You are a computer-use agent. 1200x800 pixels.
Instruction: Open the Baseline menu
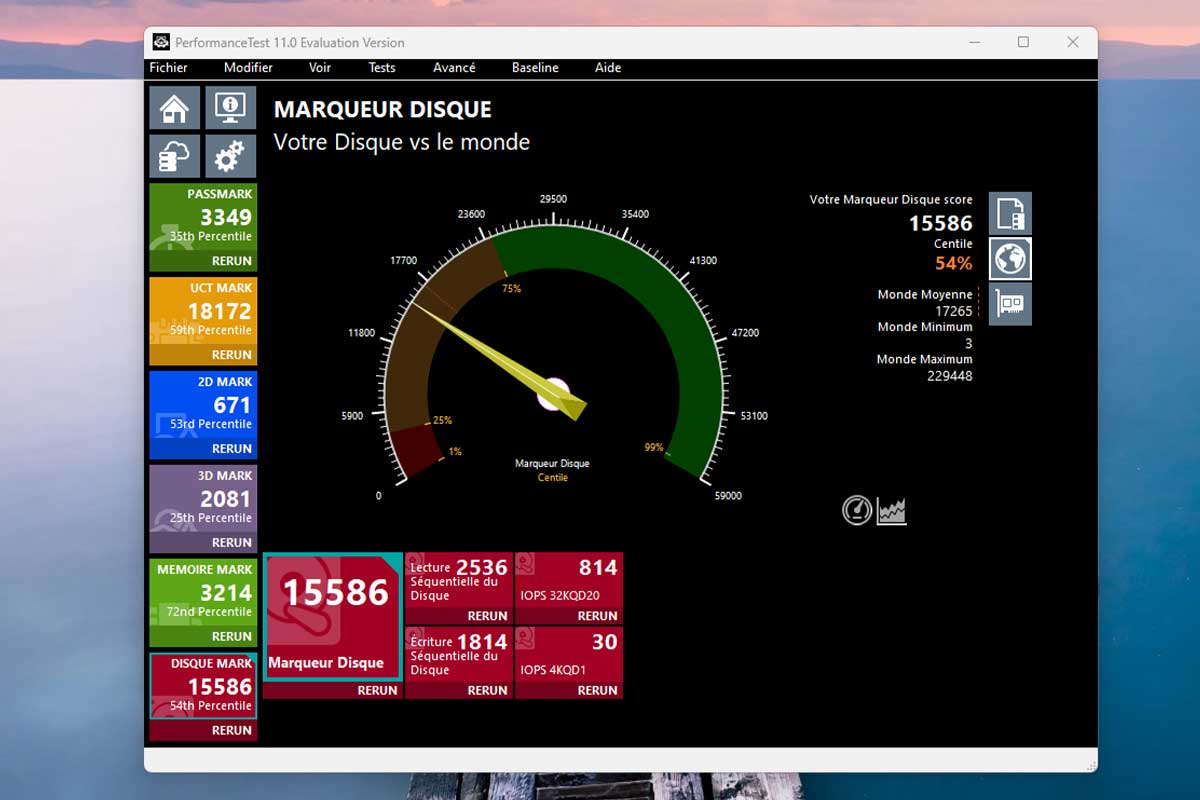(535, 68)
